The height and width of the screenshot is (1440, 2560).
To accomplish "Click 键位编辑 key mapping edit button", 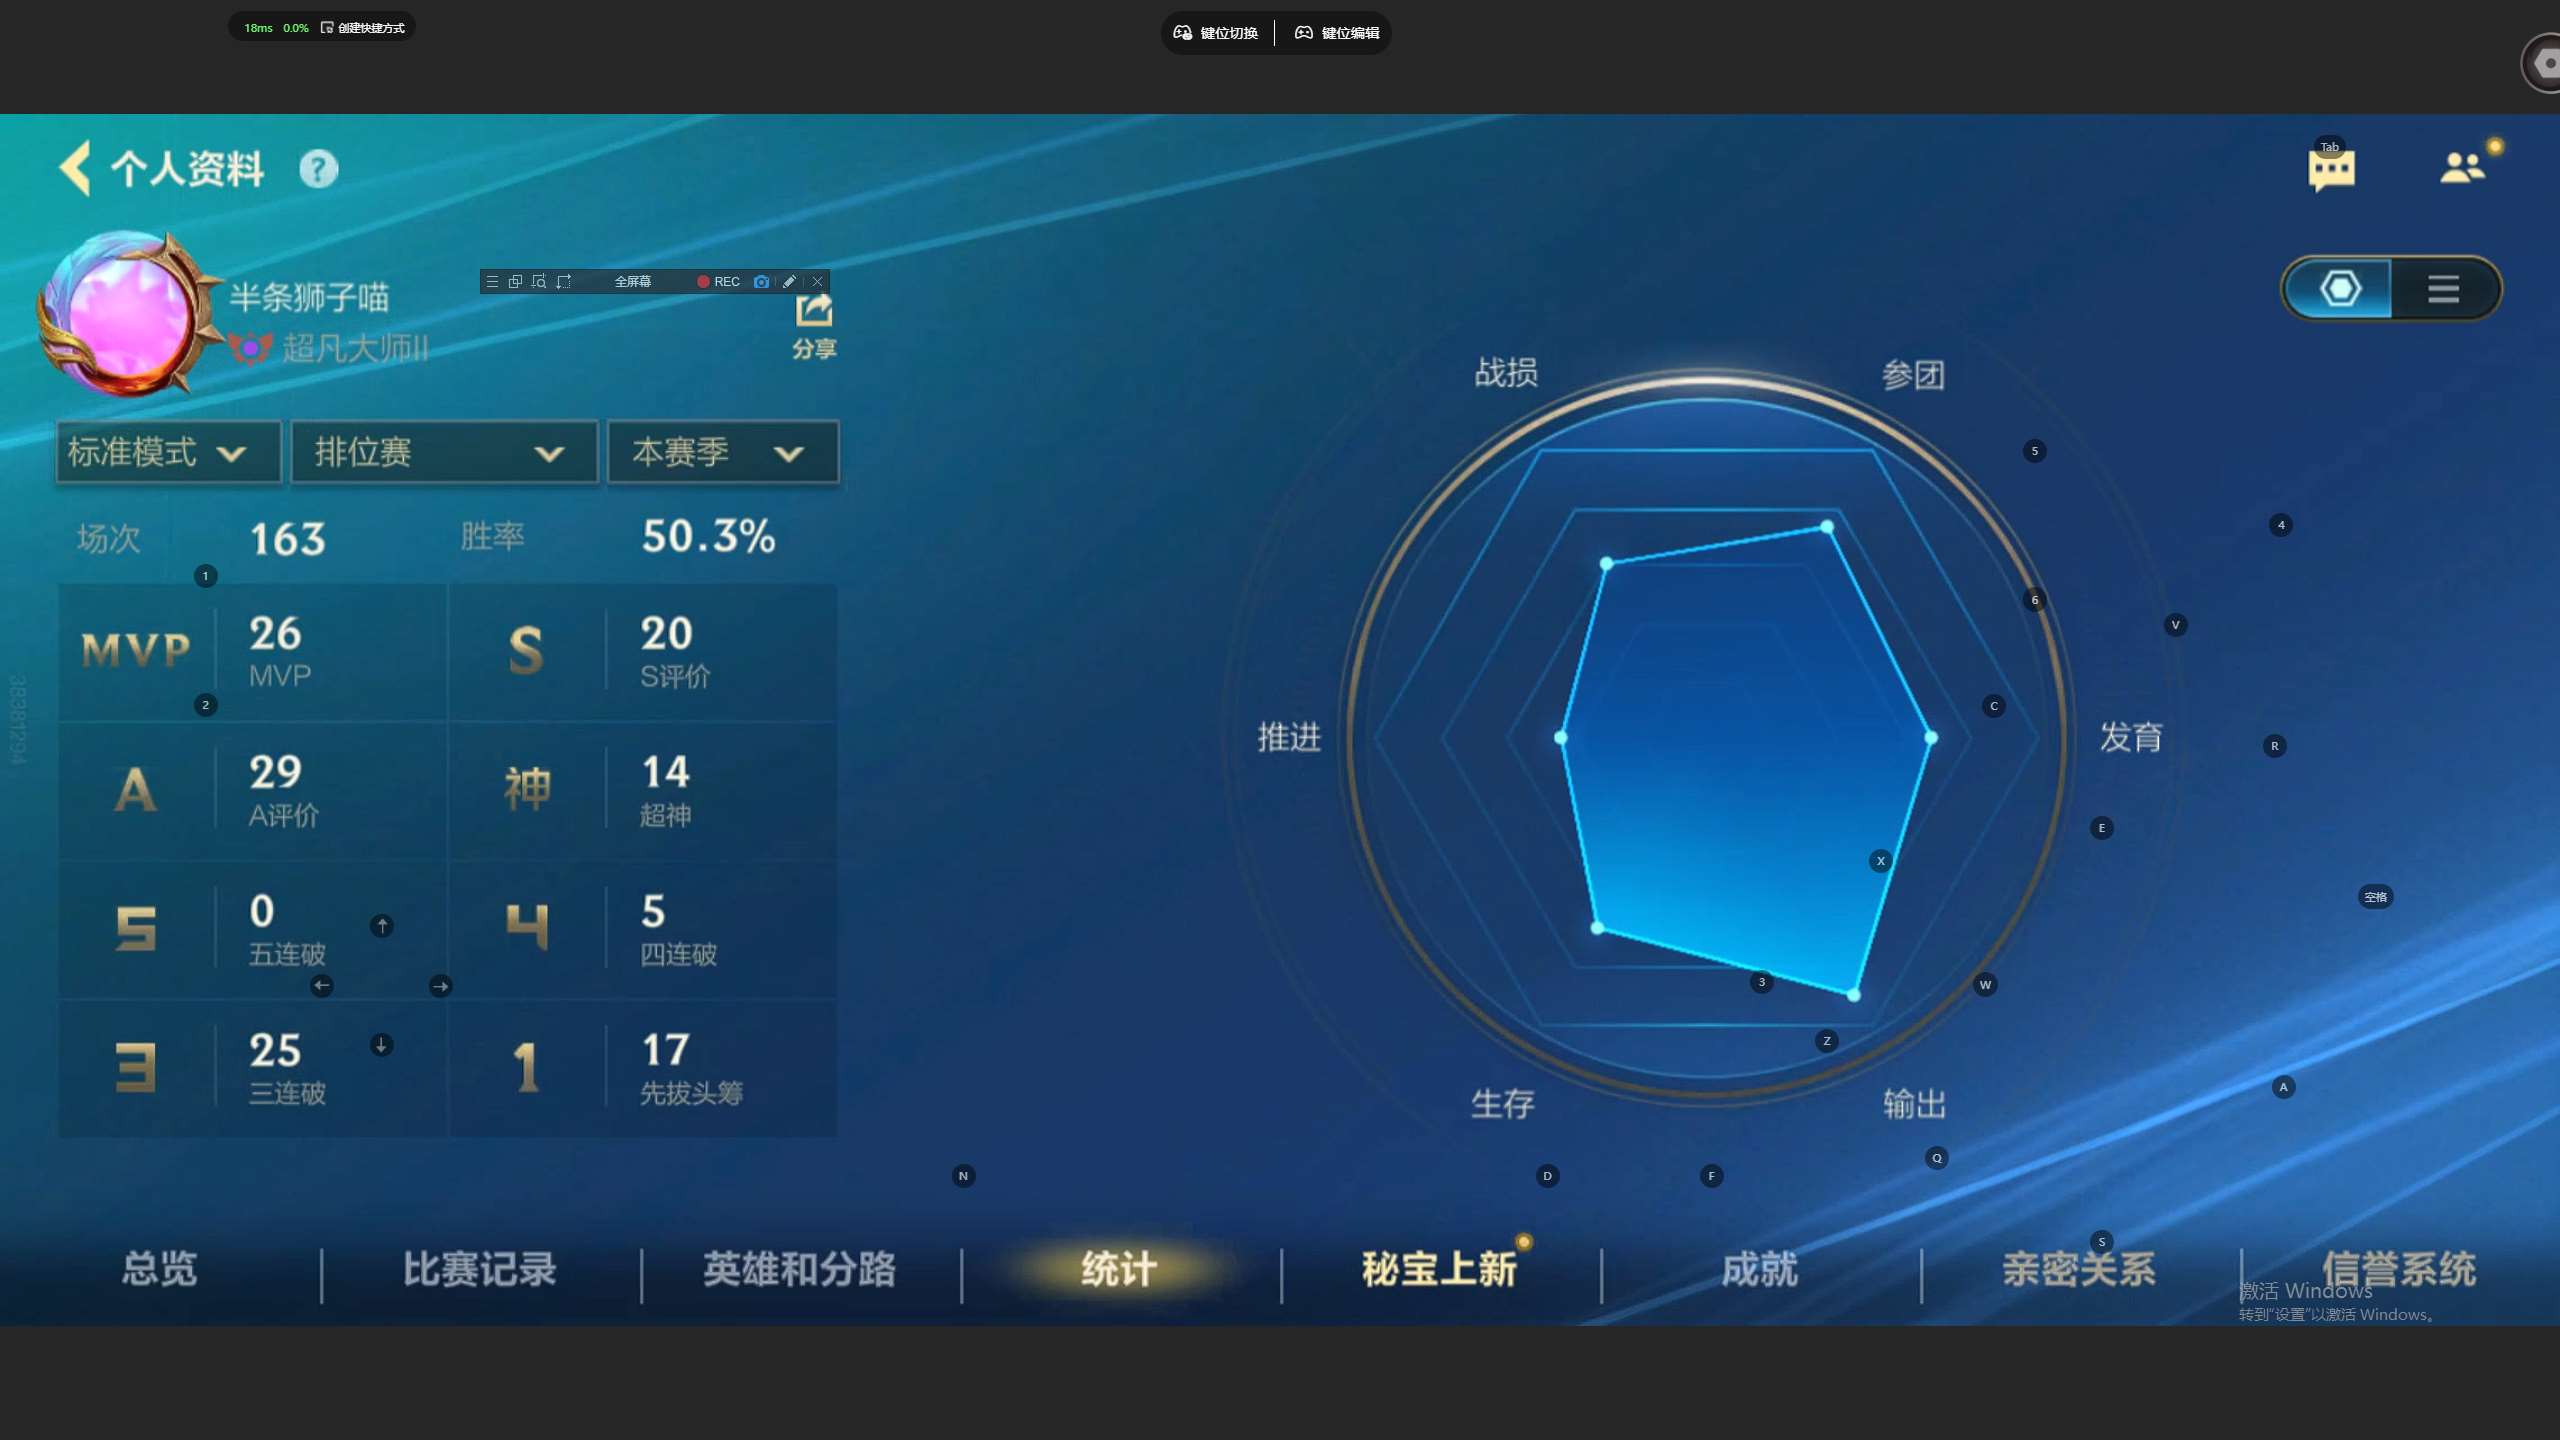I will (1337, 33).
